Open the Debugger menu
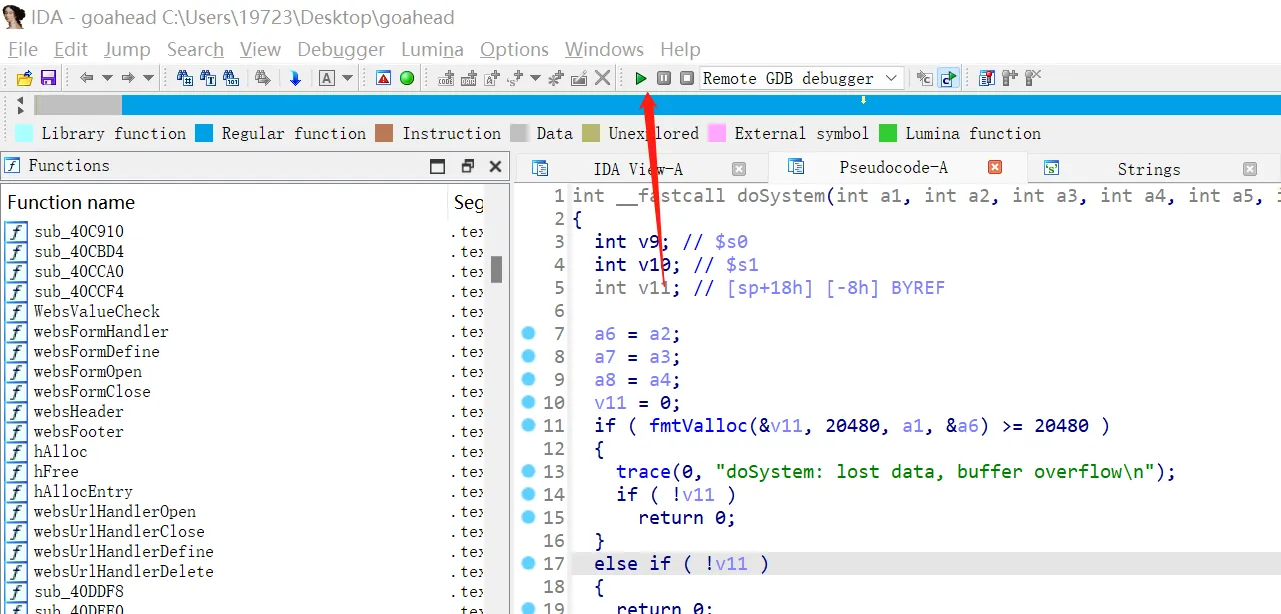1281x614 pixels. coord(341,49)
